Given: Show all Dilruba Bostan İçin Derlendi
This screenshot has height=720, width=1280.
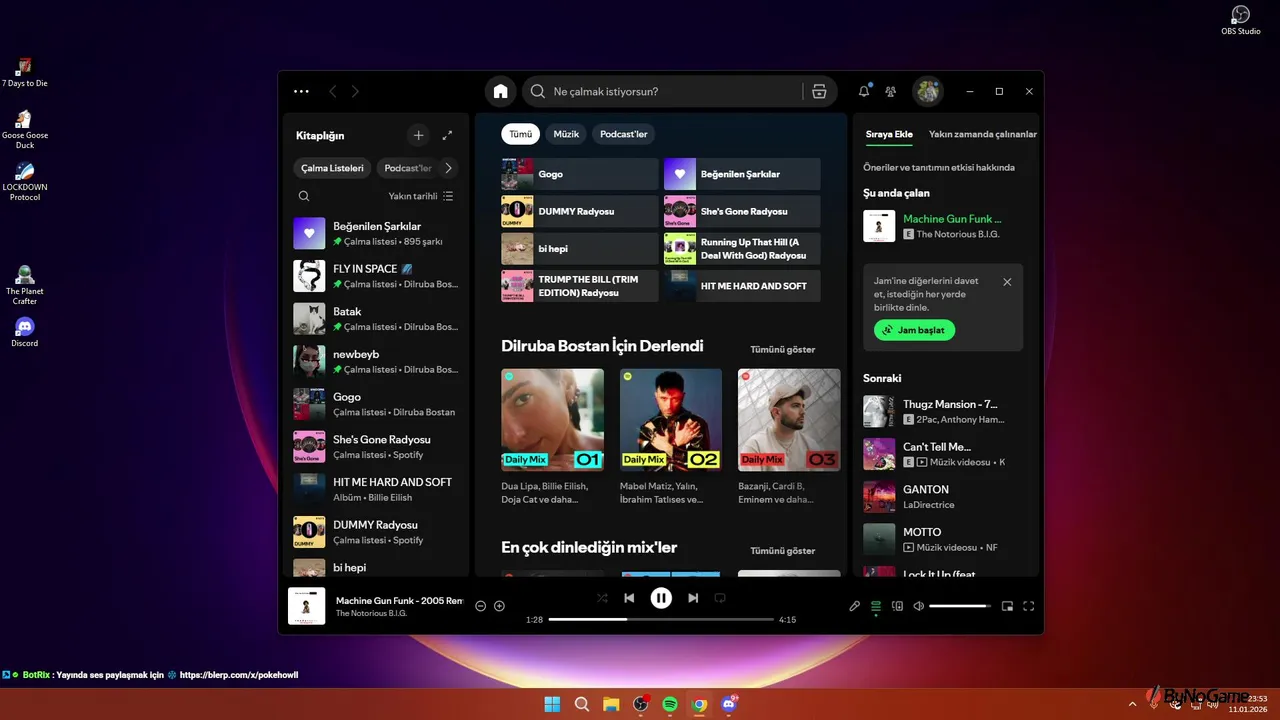Looking at the screenshot, I should (x=783, y=349).
